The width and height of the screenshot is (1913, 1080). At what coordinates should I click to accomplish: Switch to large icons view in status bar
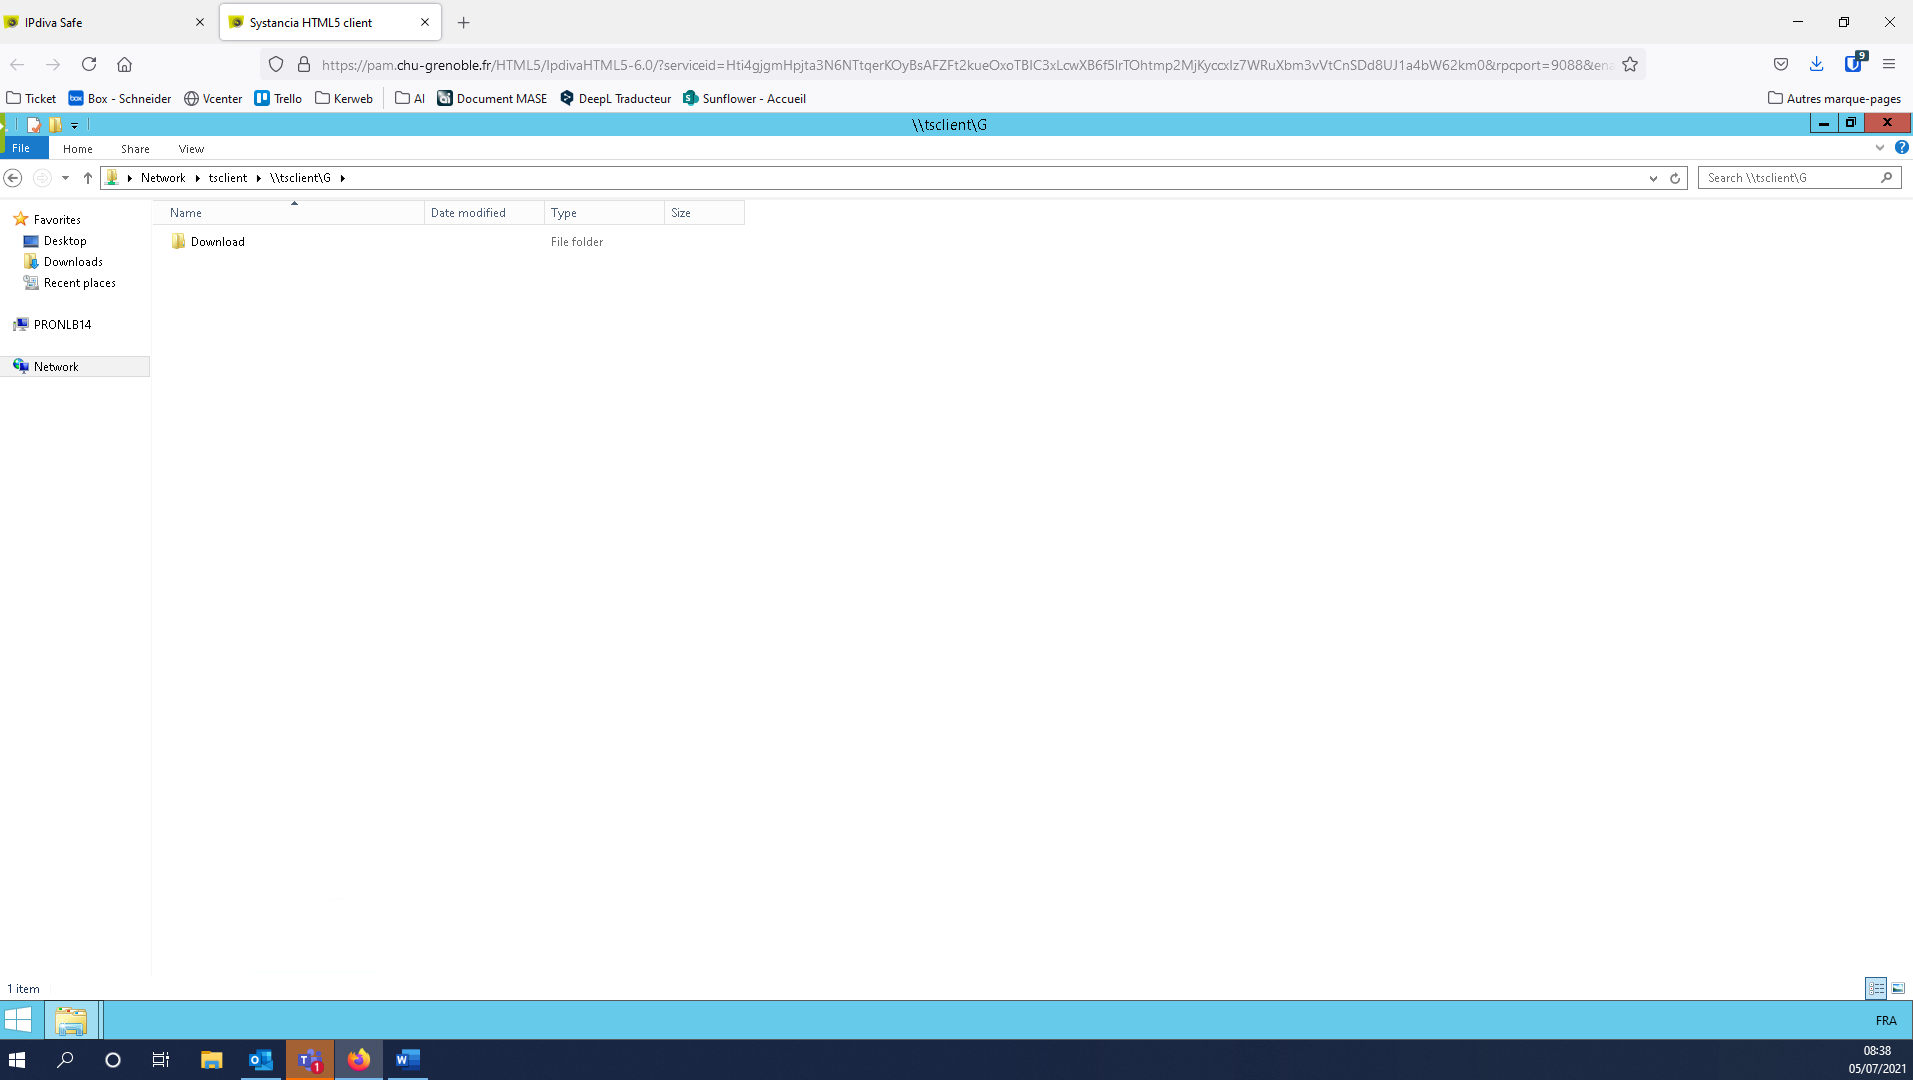pyautogui.click(x=1897, y=988)
